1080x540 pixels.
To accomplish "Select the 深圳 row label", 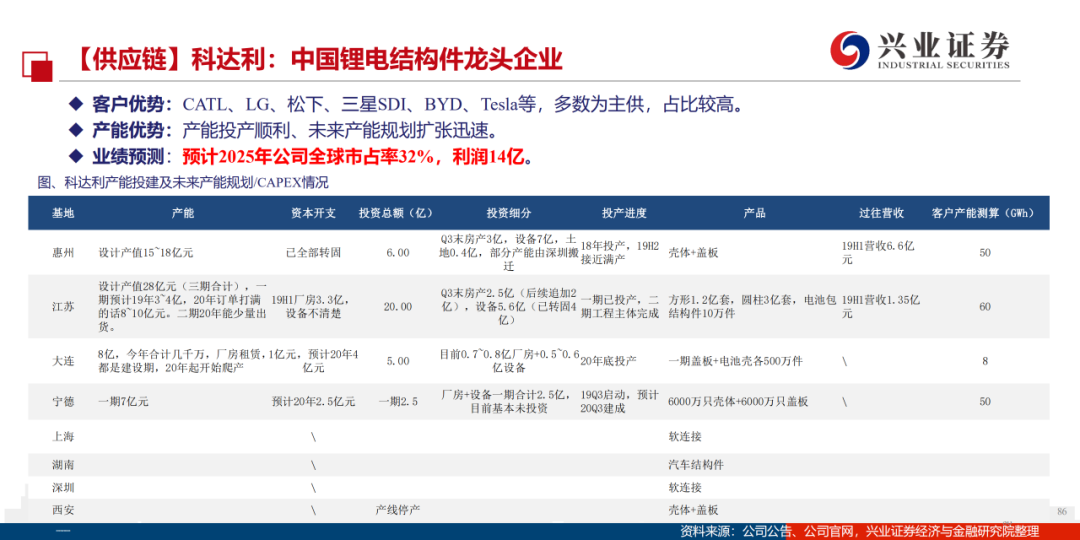I will [x=62, y=488].
